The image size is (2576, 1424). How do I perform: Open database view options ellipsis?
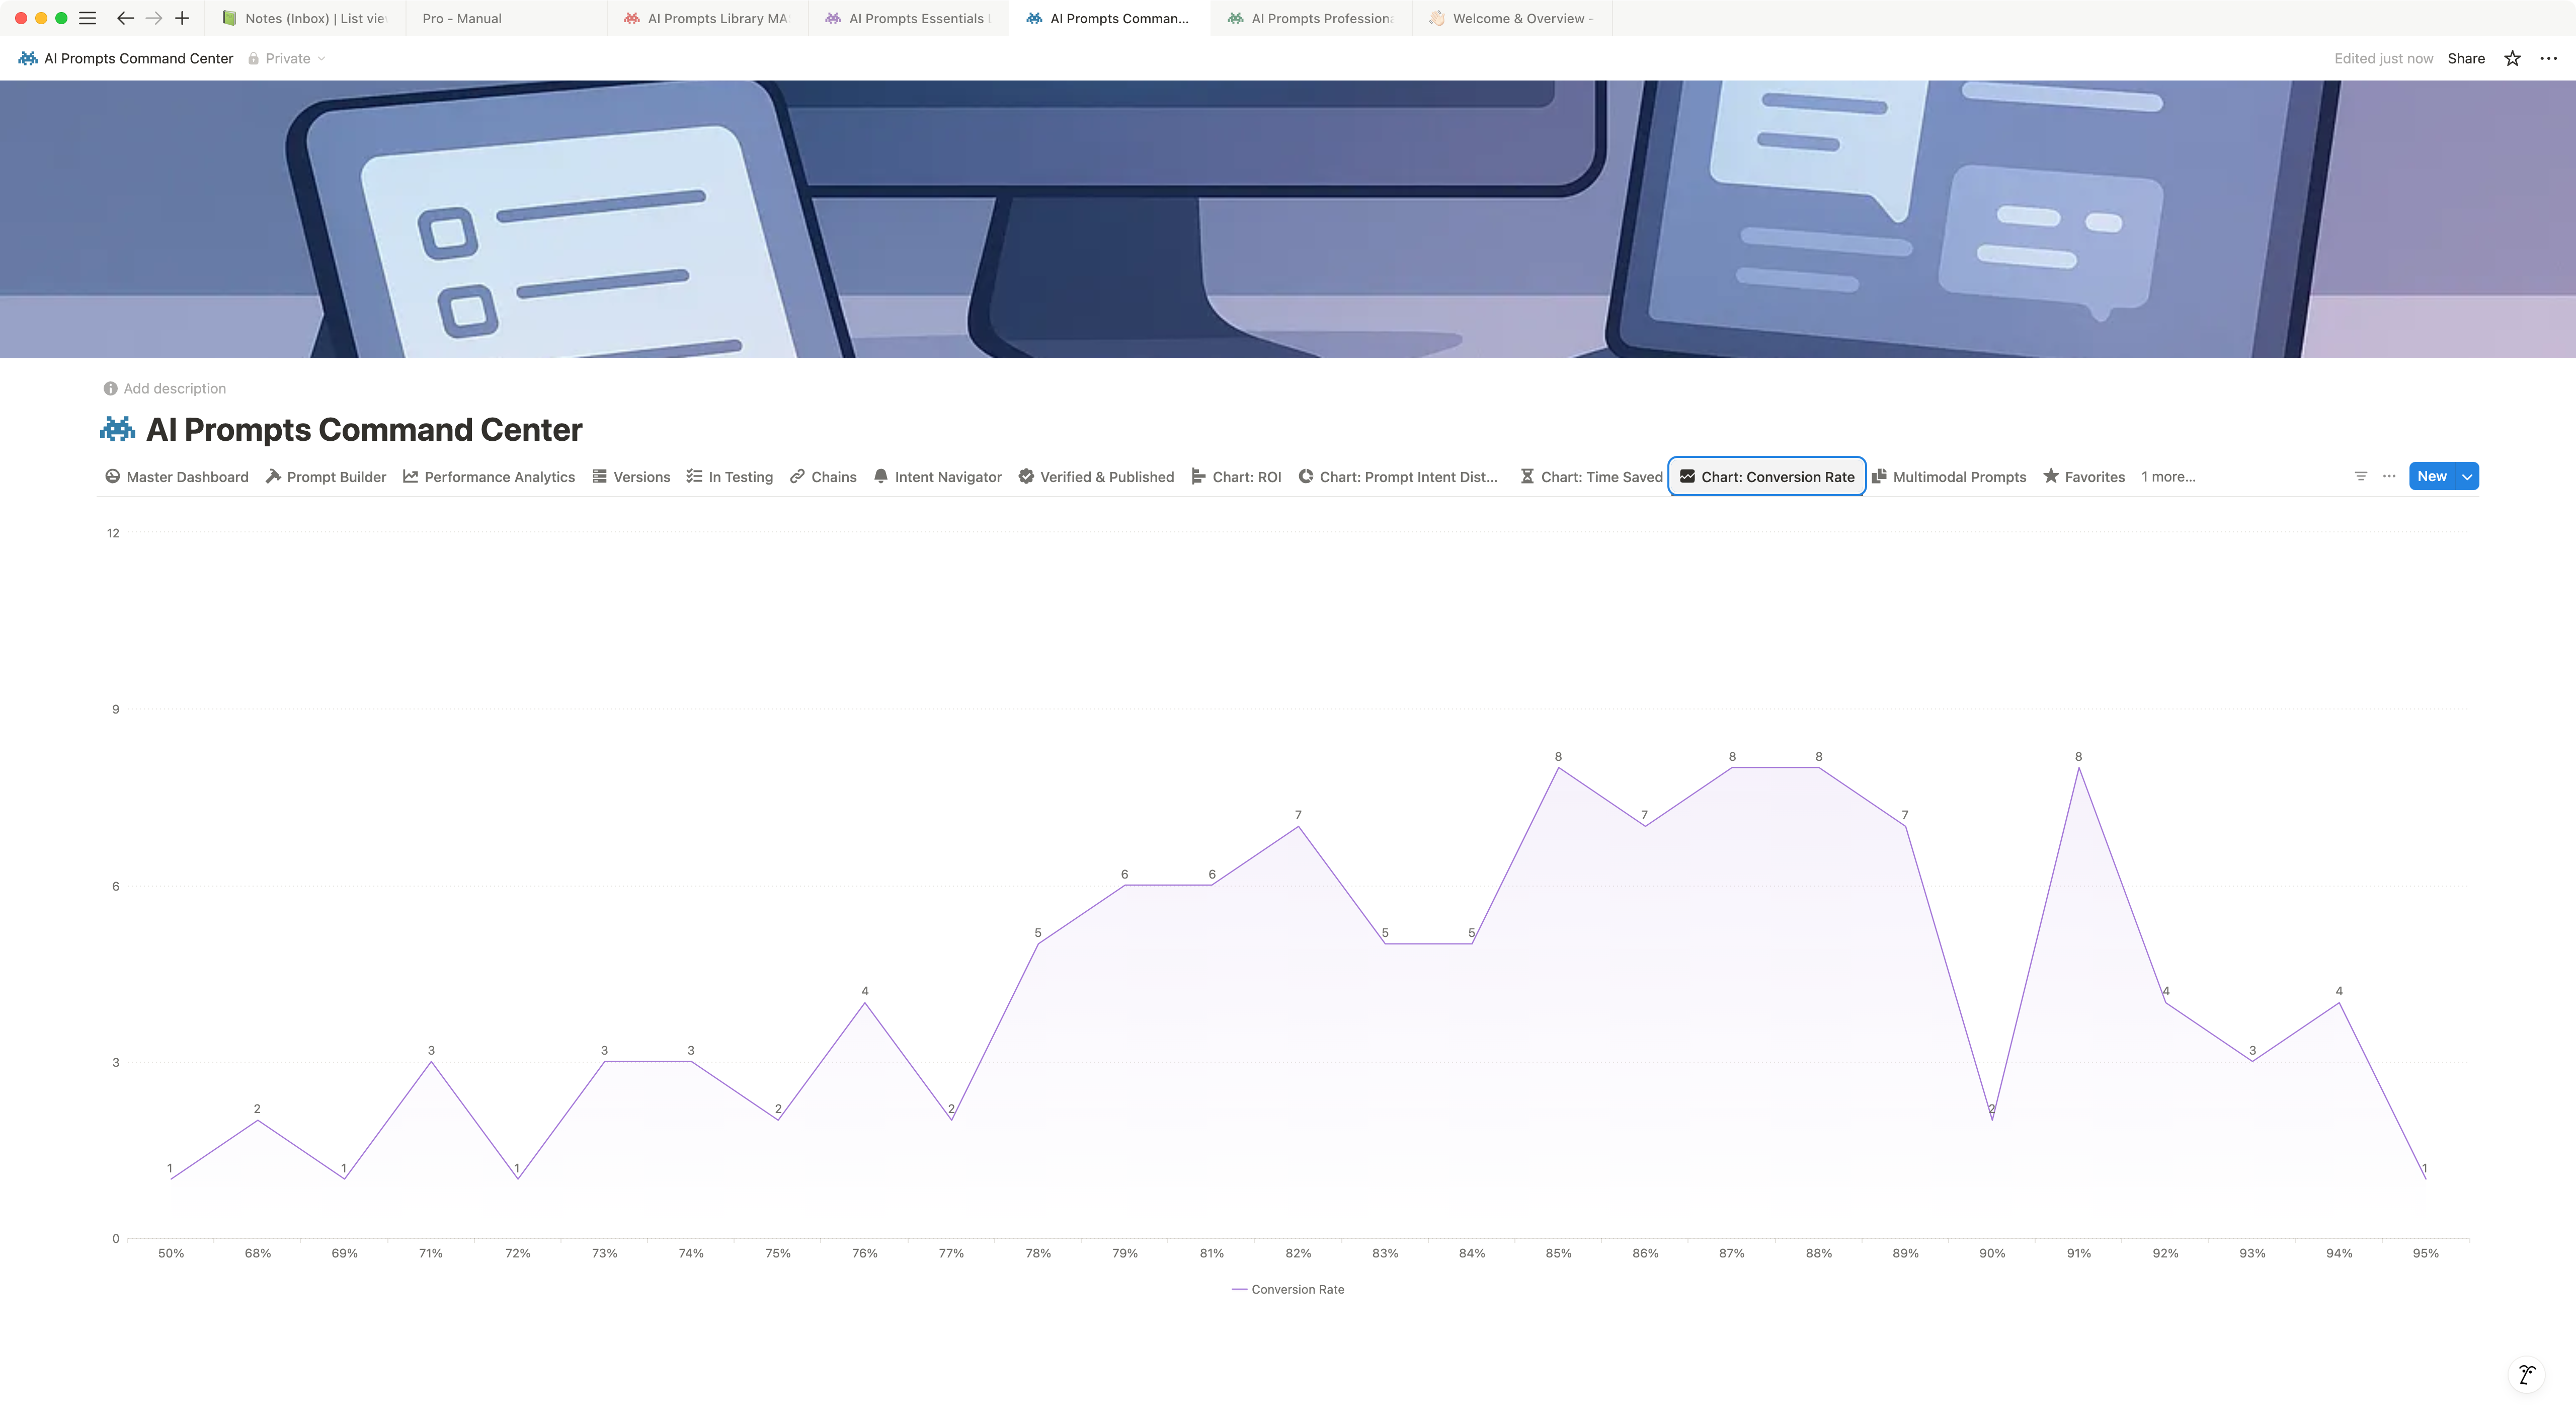coord(2389,476)
